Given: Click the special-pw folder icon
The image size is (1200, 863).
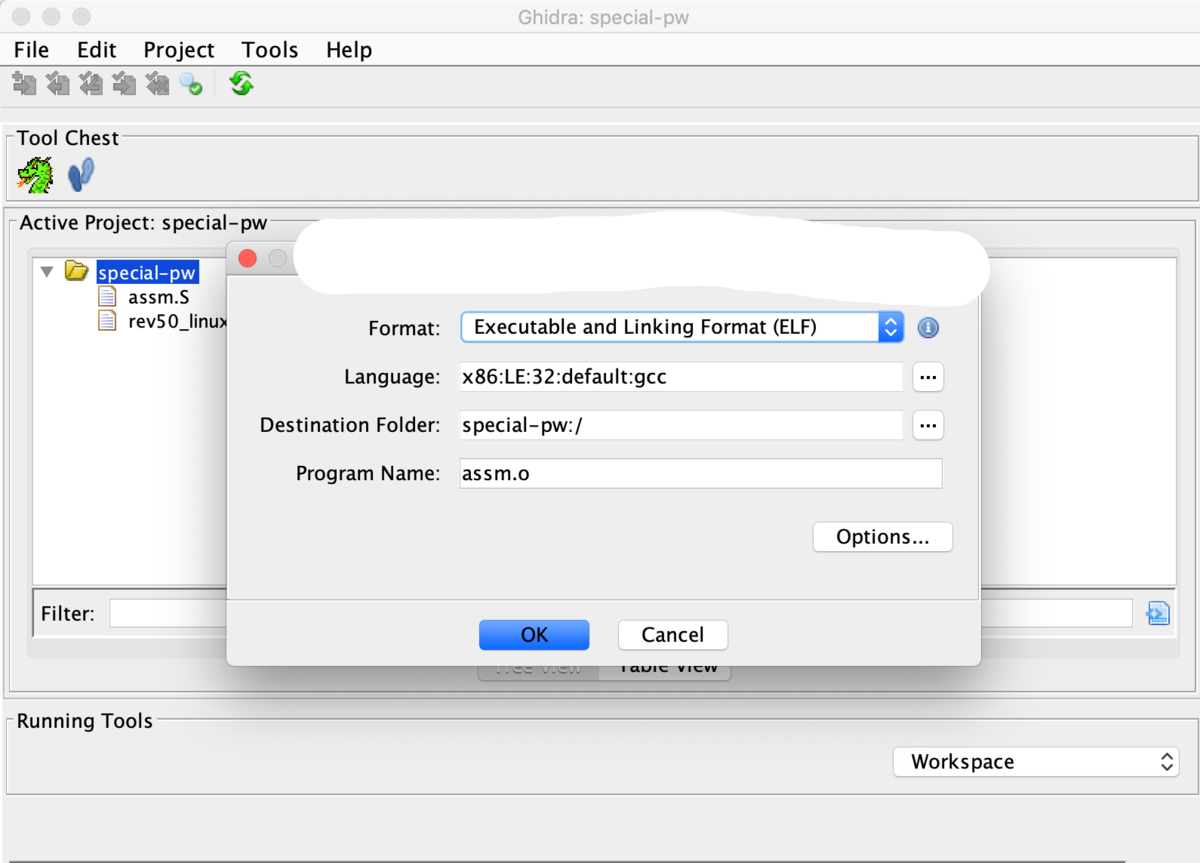Looking at the screenshot, I should click(x=76, y=271).
